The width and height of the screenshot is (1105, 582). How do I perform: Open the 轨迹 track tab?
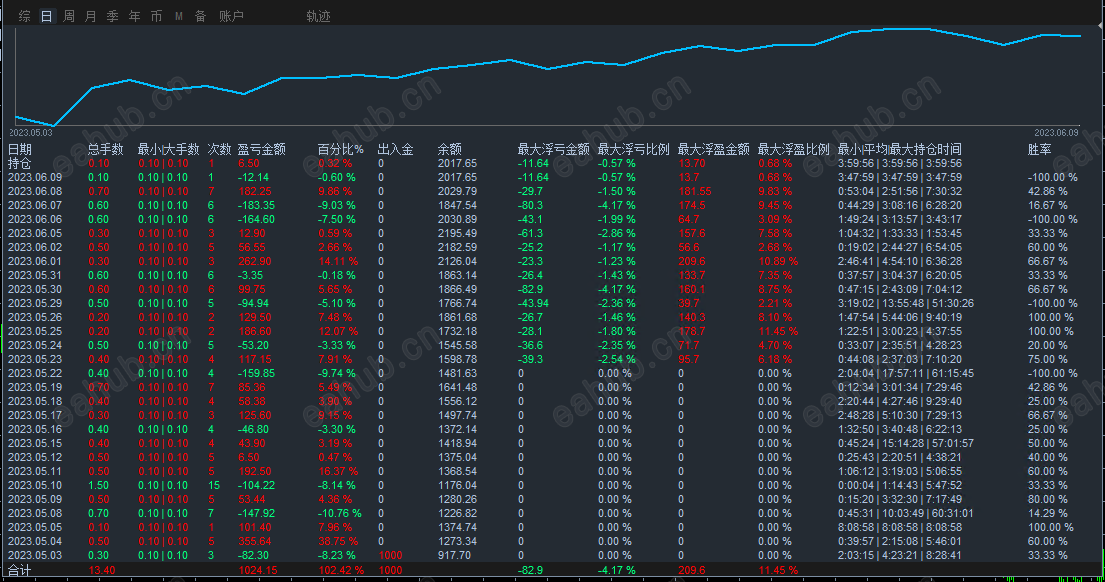[x=319, y=16]
